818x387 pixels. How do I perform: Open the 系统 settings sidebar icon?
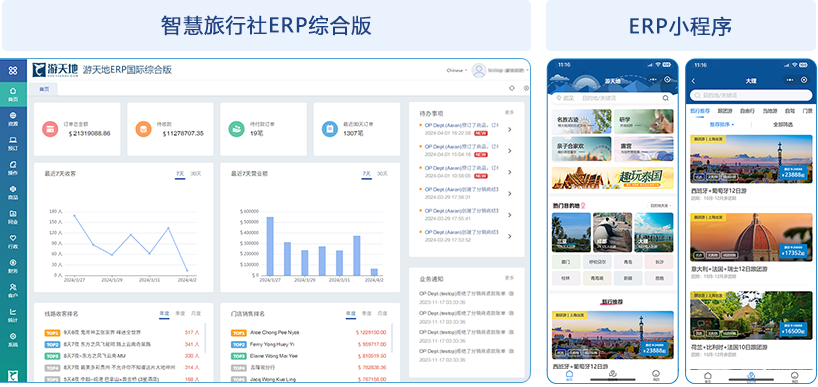click(14, 340)
